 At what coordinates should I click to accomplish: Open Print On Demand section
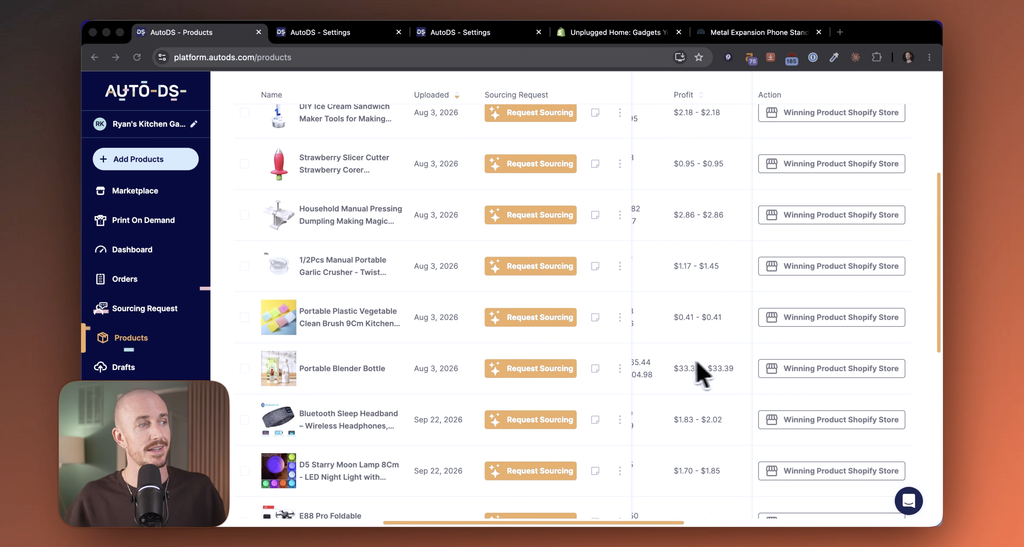point(143,220)
